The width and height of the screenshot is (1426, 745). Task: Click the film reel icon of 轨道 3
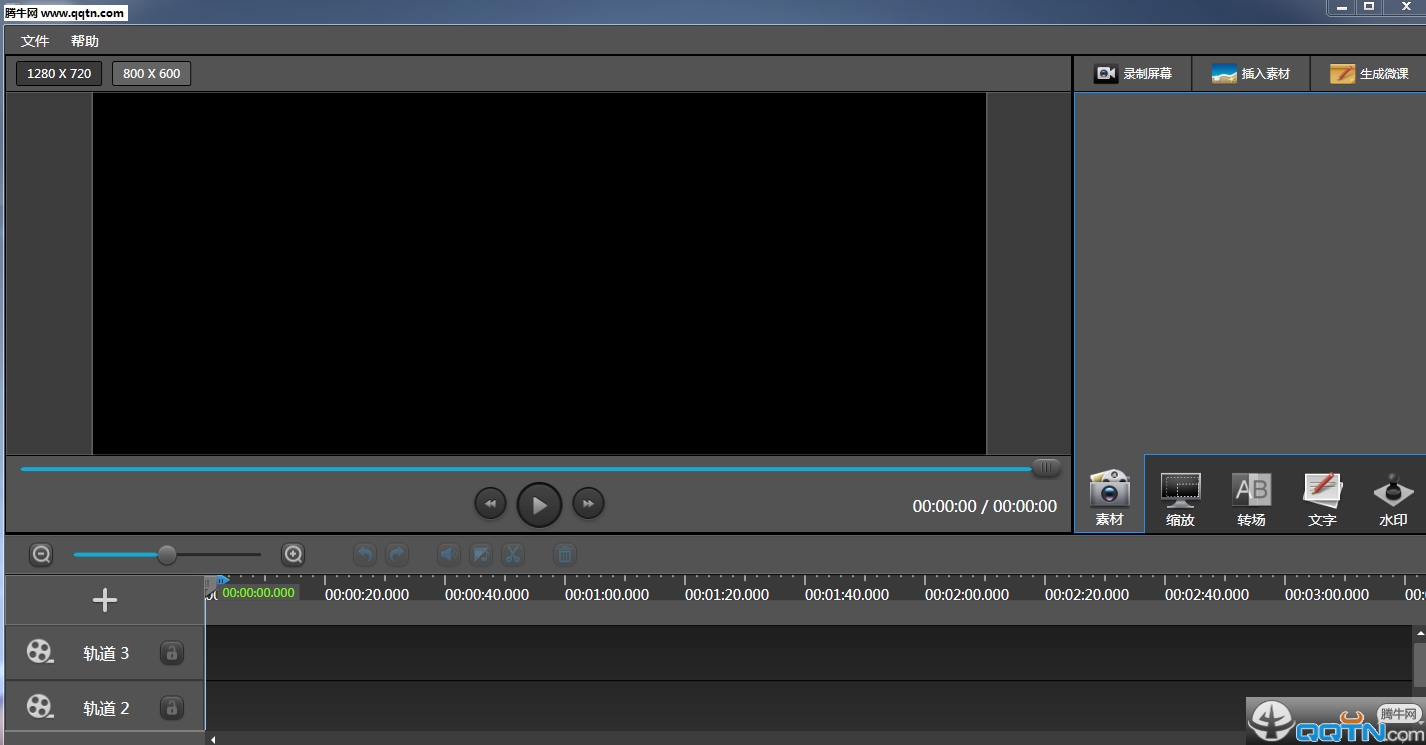coord(39,653)
